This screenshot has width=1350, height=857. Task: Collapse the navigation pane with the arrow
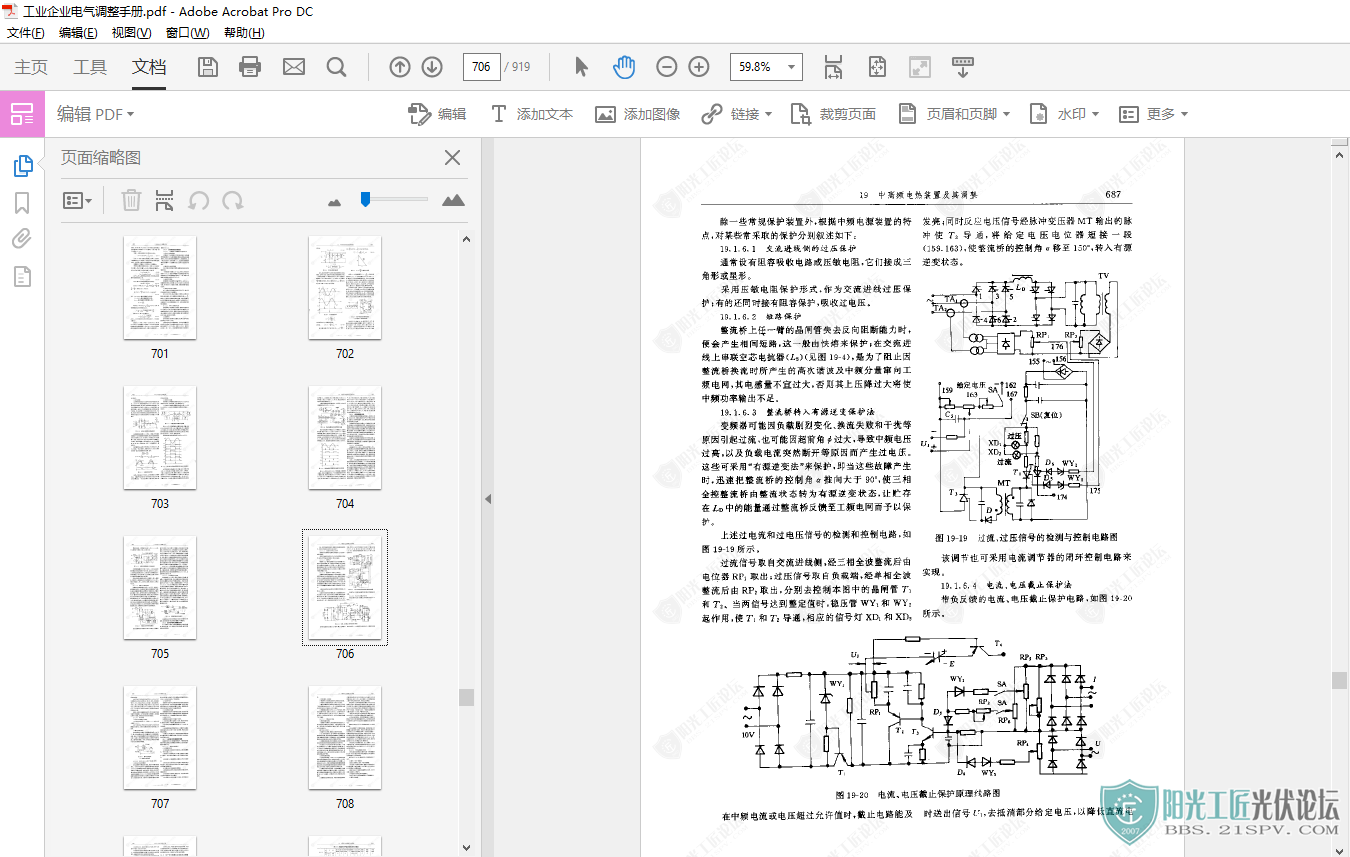tap(488, 499)
